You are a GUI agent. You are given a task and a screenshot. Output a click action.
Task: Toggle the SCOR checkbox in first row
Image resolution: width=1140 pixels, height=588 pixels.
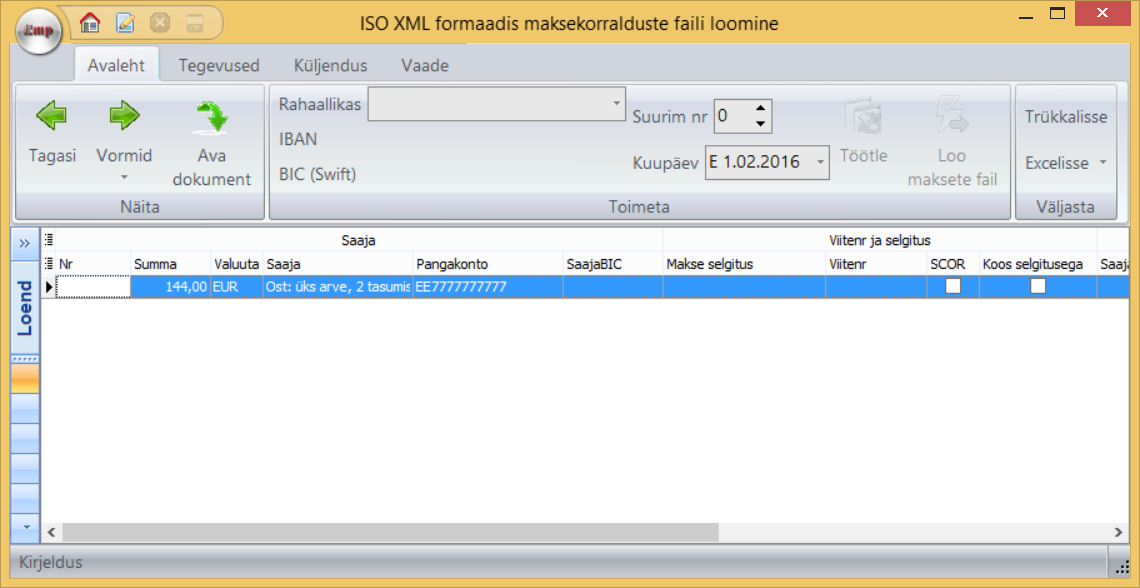pyautogui.click(x=954, y=286)
